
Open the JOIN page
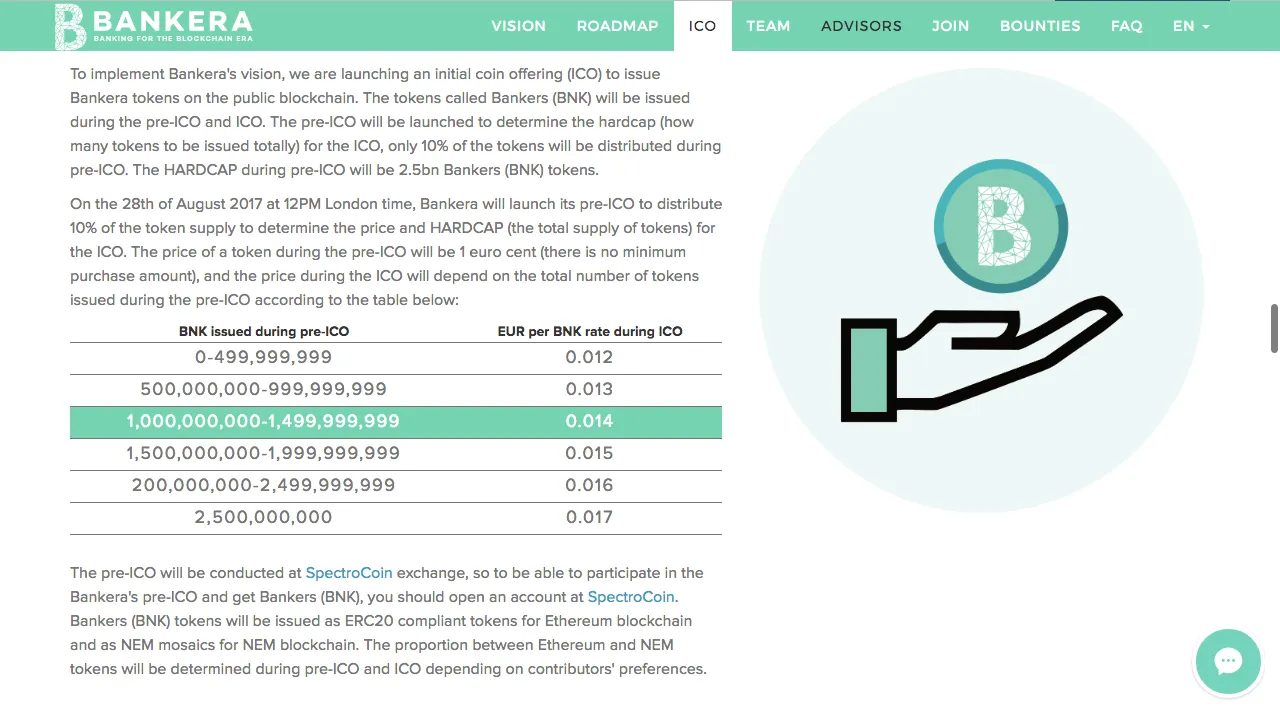pyautogui.click(x=950, y=26)
